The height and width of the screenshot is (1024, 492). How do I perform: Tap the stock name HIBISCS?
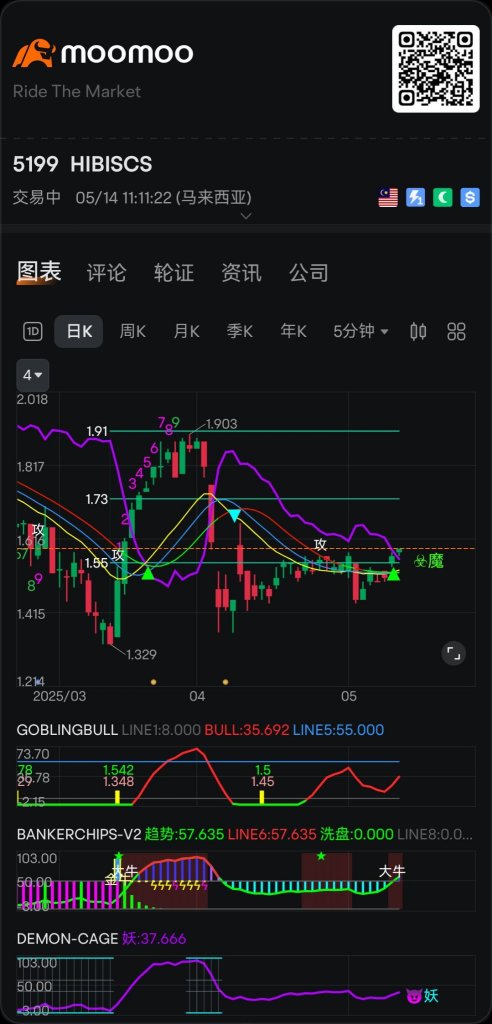tap(111, 164)
